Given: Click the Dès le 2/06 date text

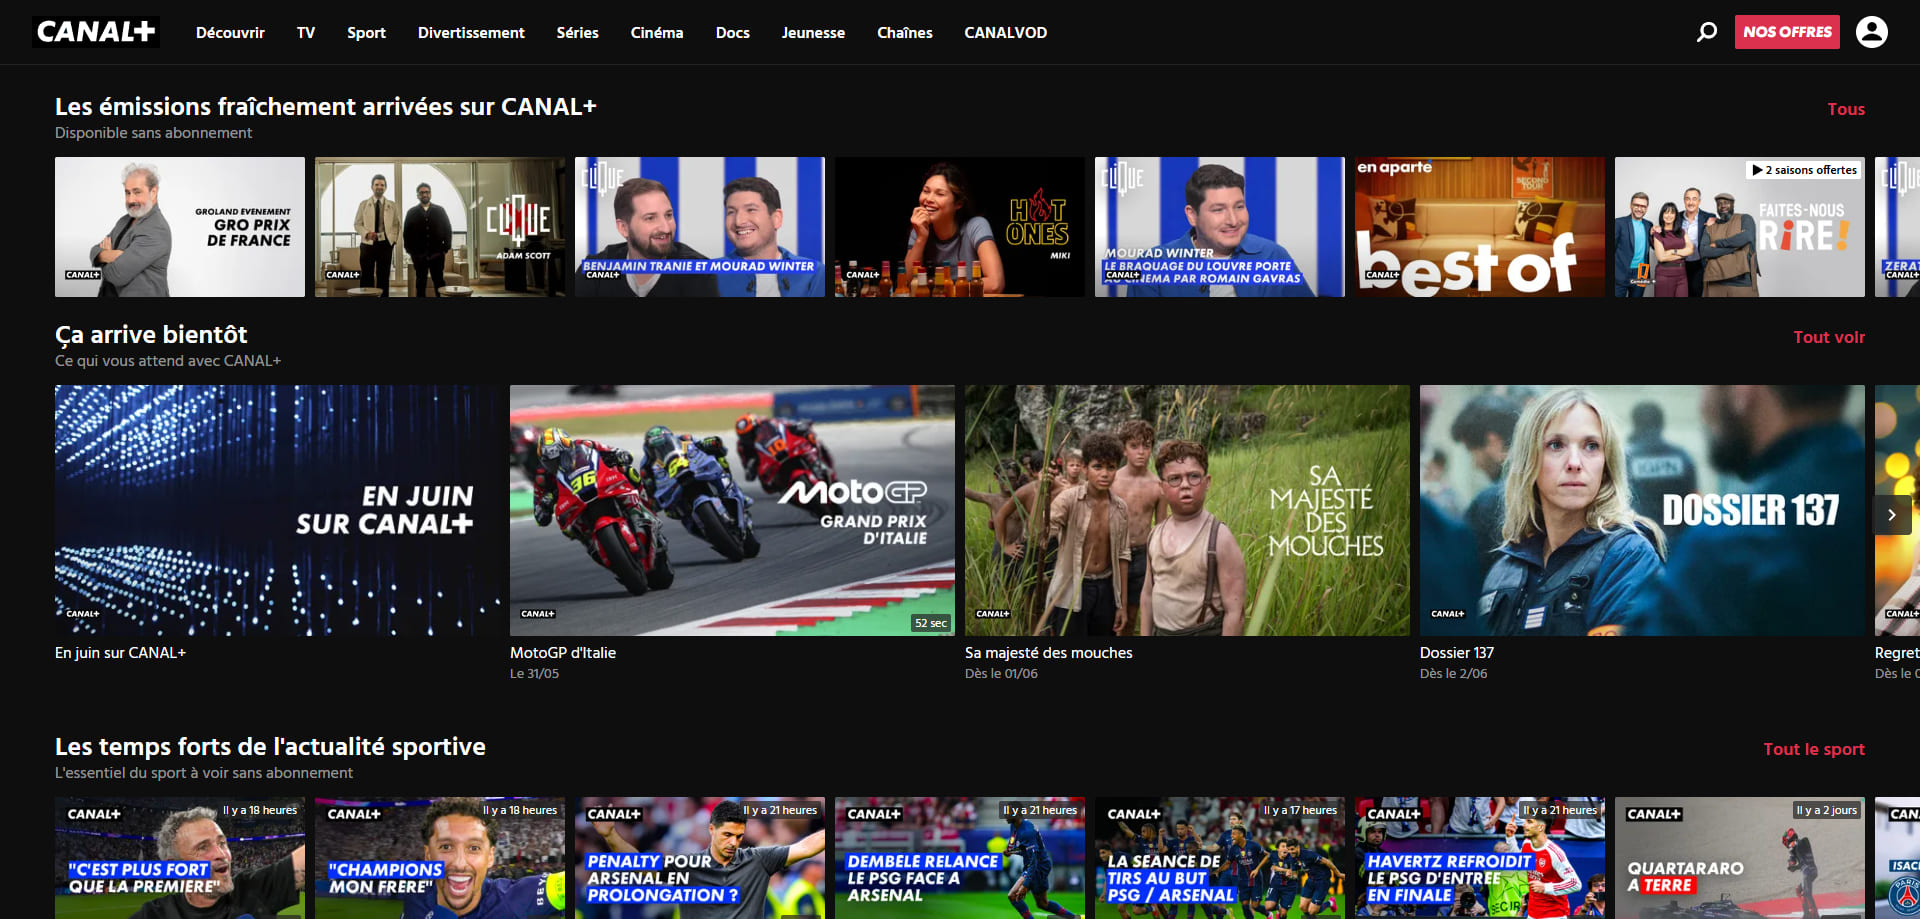Looking at the screenshot, I should 1453,674.
